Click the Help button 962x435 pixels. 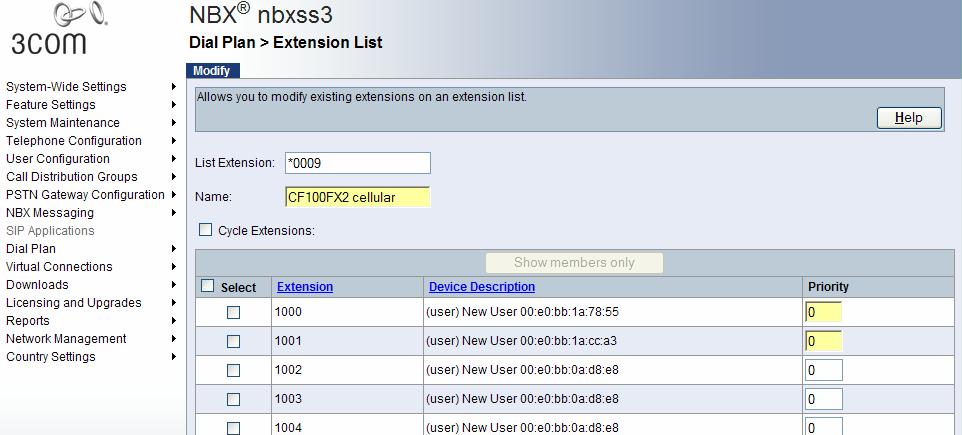tap(909, 118)
